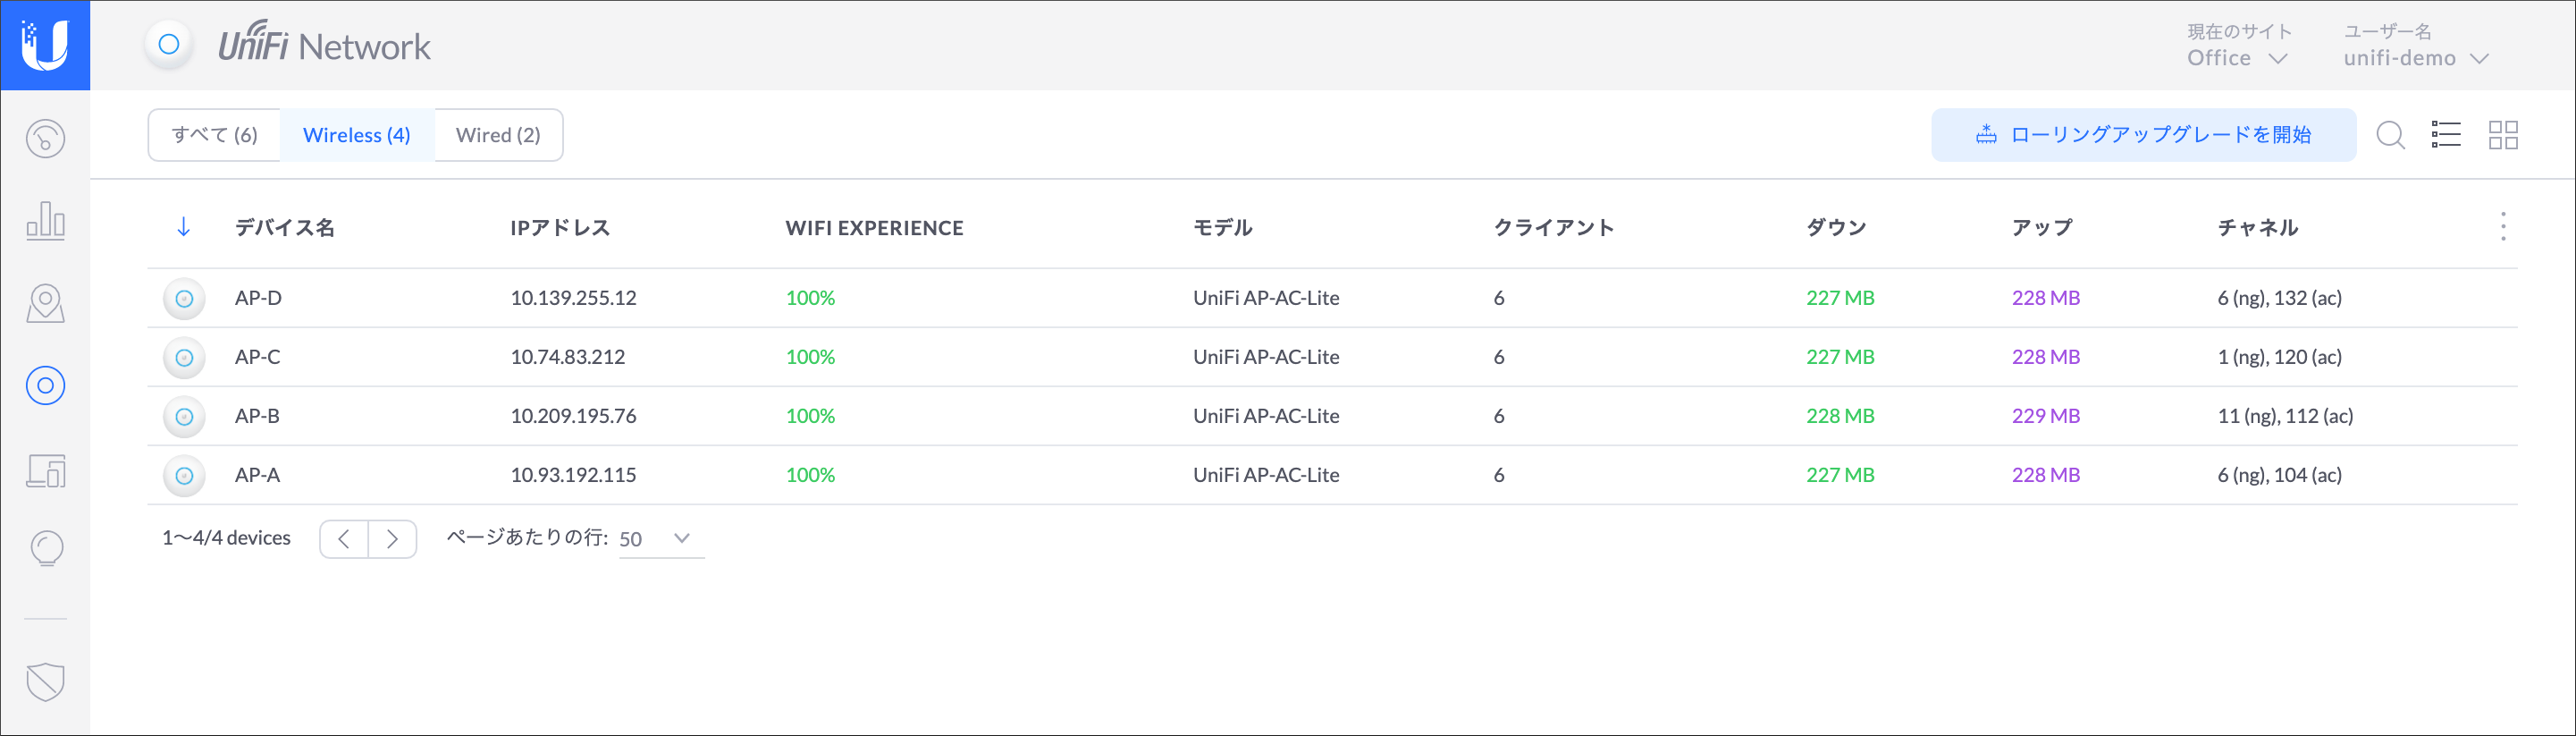2576x736 pixels.
Task: Expand the unifi-demo user dropdown
Action: [x=2415, y=58]
